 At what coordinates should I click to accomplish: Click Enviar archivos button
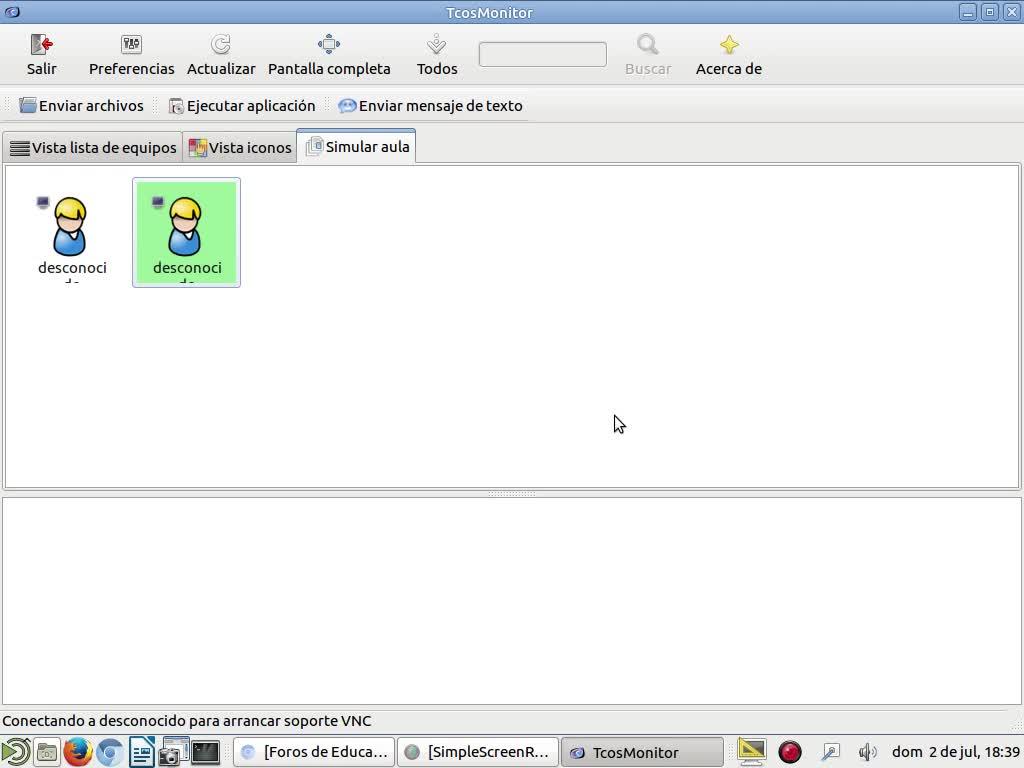pos(82,106)
